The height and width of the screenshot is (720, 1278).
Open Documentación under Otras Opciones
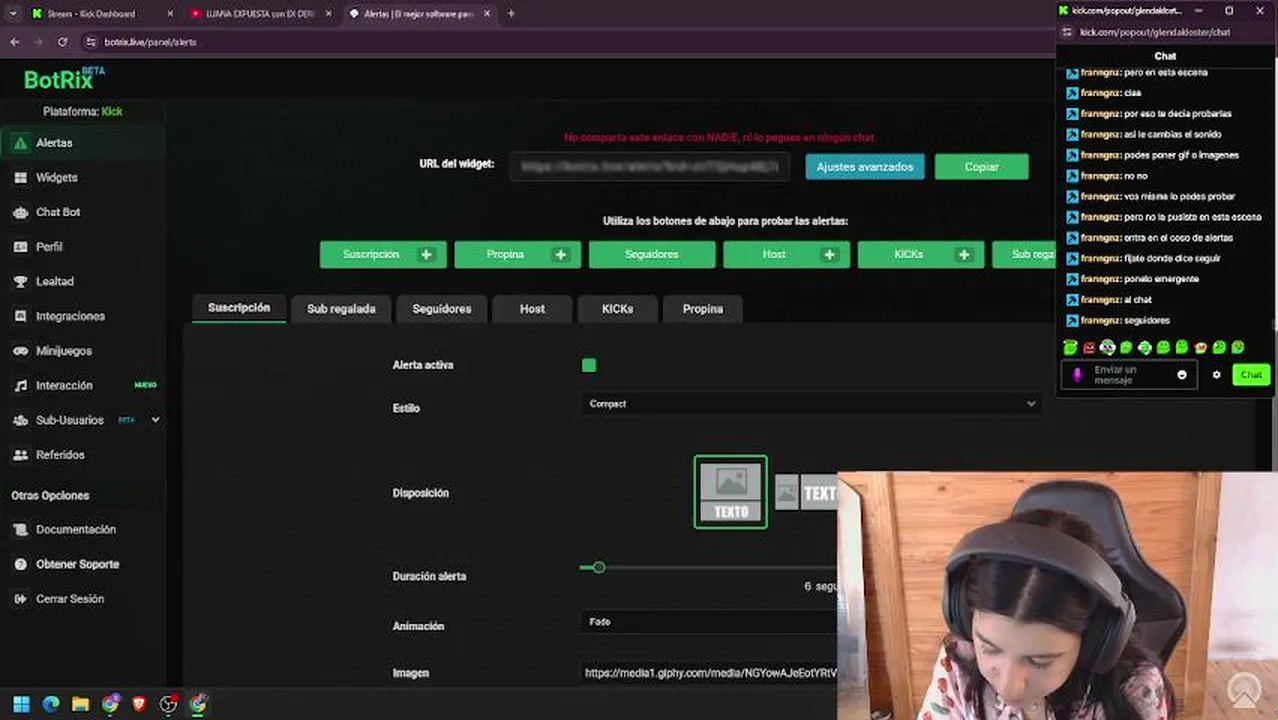tap(76, 530)
